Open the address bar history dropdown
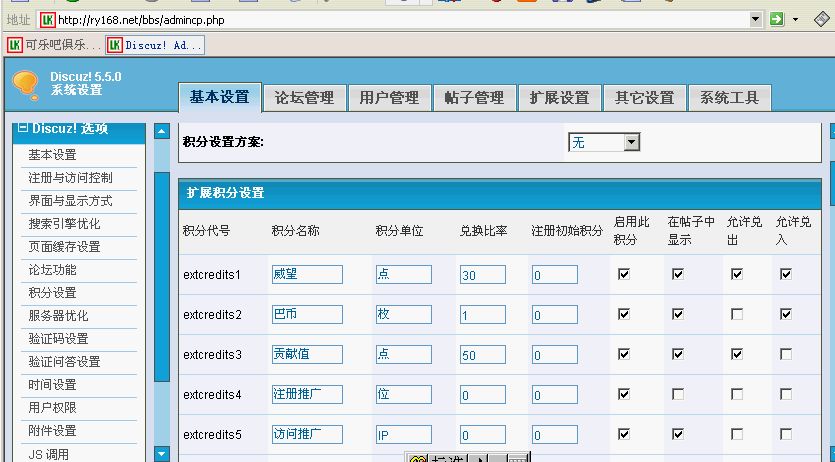This screenshot has width=835, height=462. coord(756,20)
